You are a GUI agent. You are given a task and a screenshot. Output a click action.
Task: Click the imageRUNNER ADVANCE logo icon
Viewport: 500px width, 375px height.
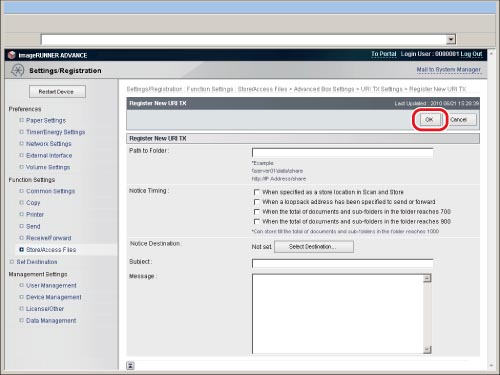tap(12, 55)
